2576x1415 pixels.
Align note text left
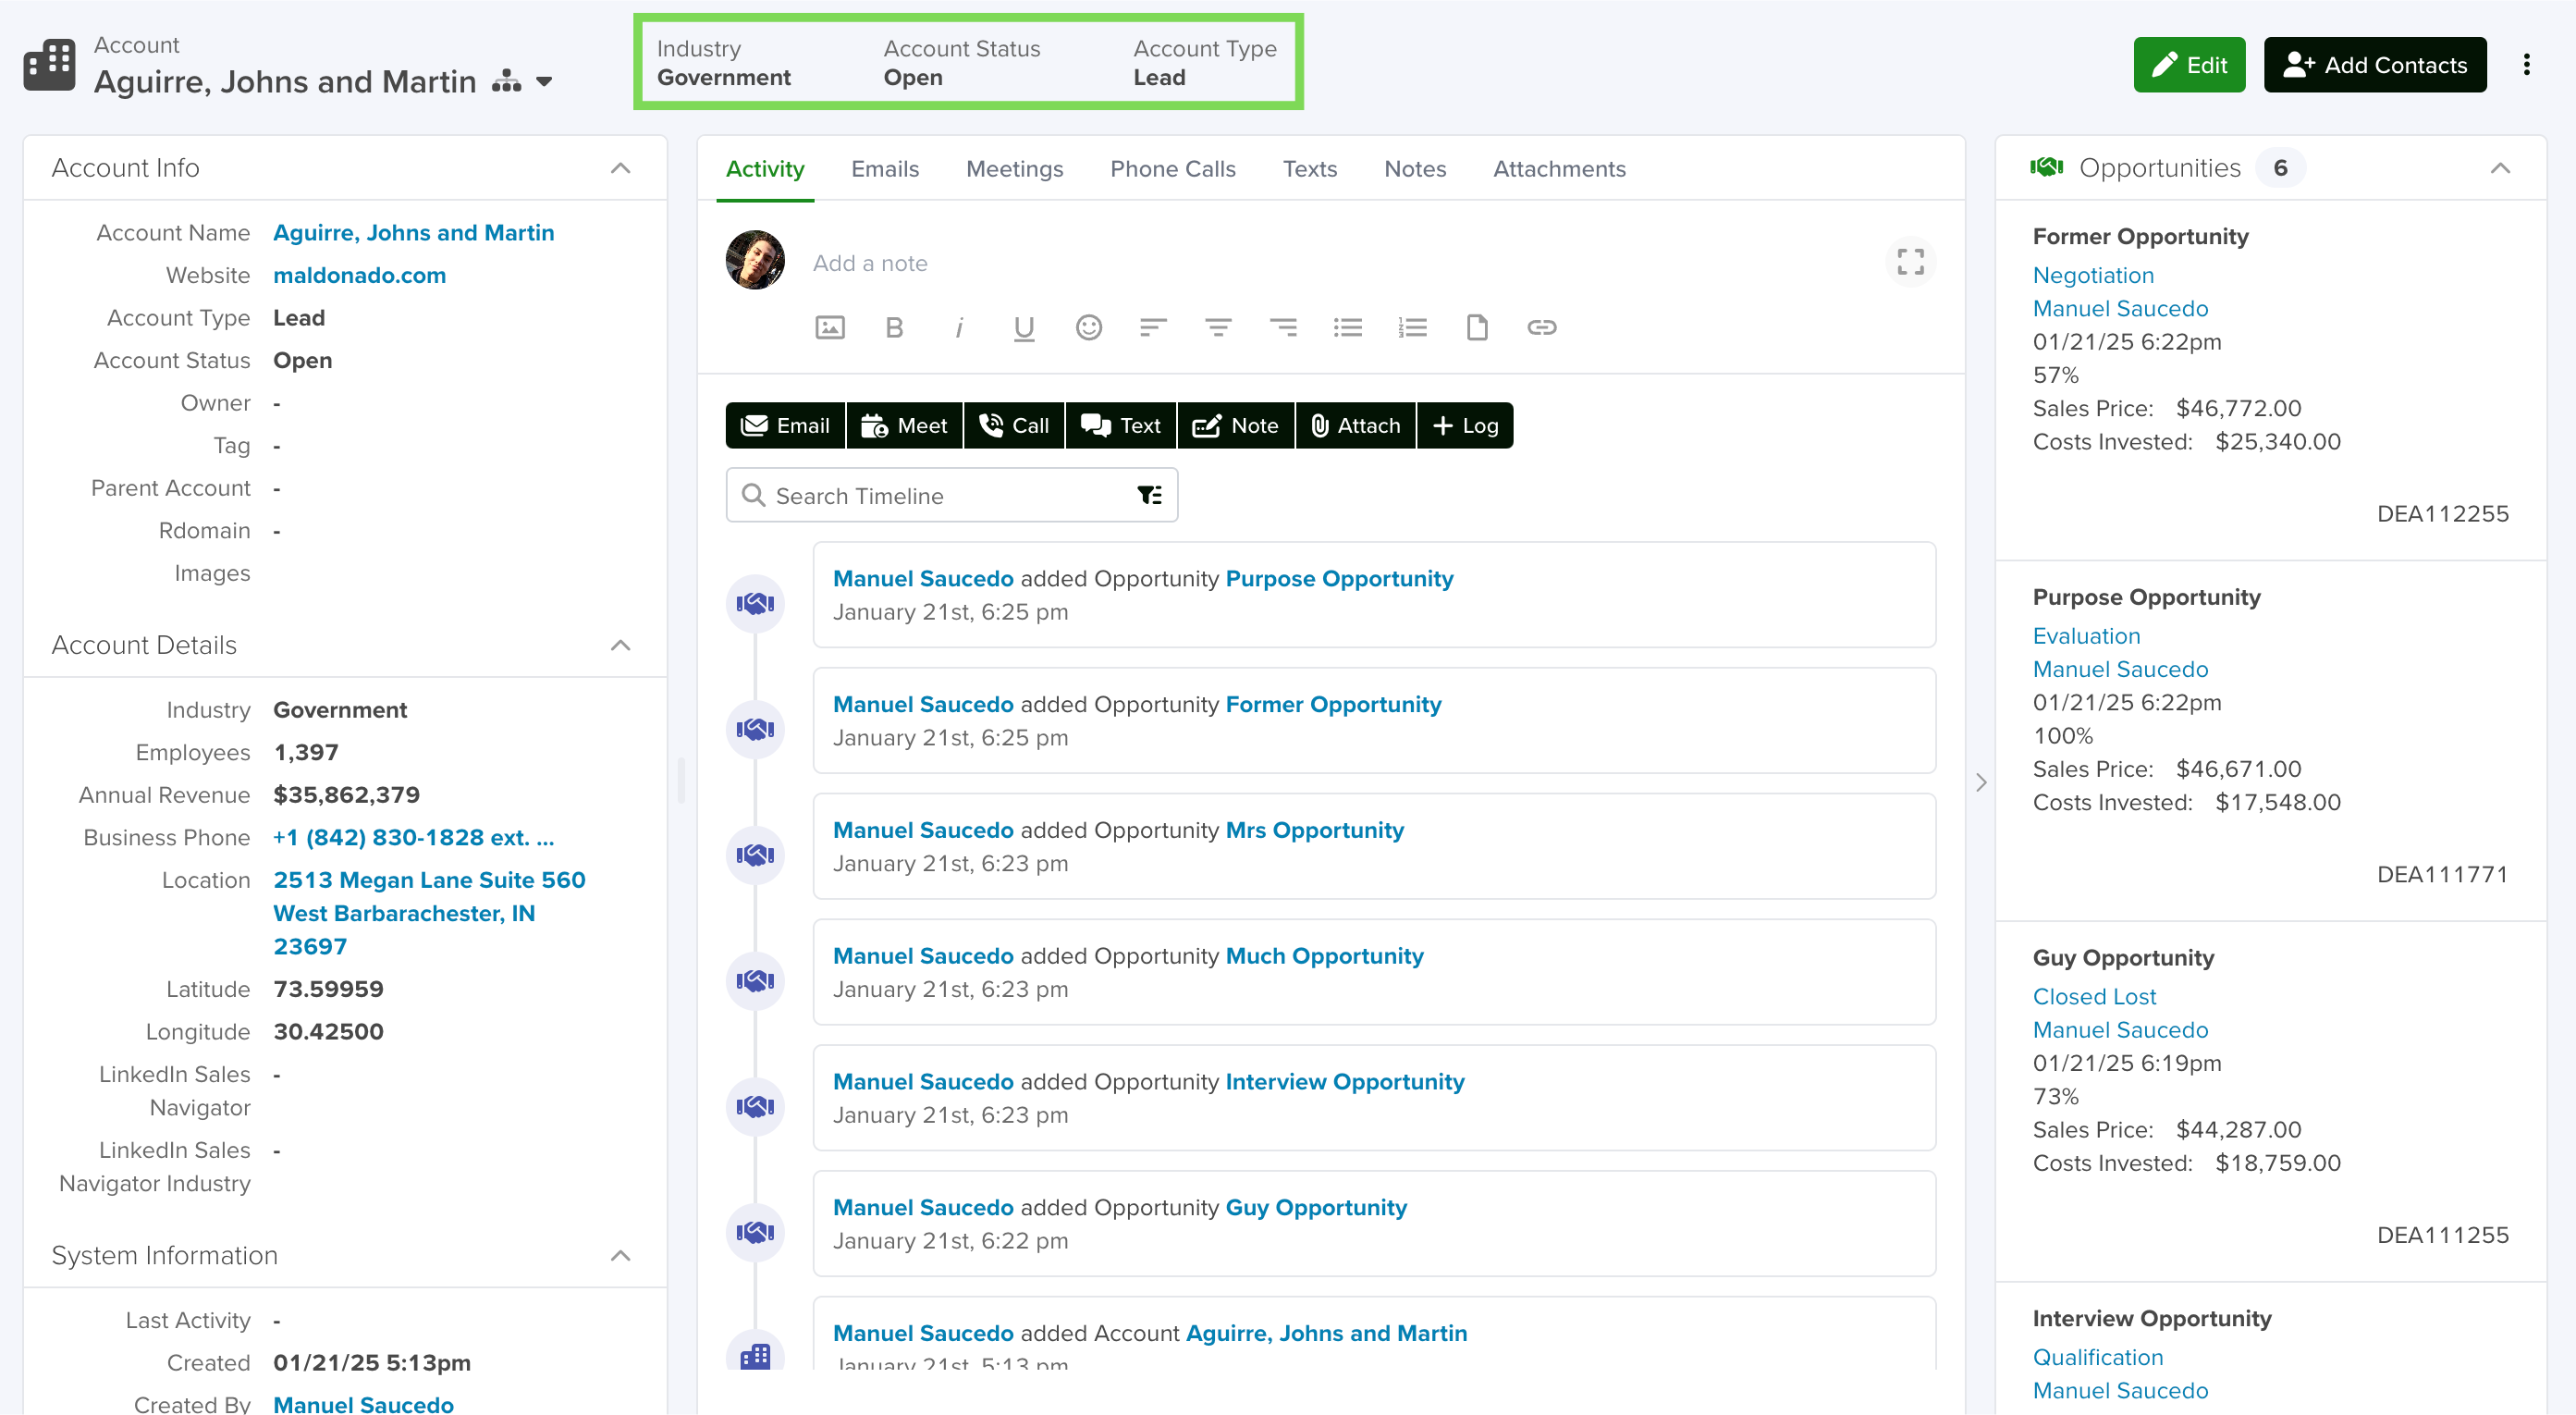pyautogui.click(x=1153, y=327)
